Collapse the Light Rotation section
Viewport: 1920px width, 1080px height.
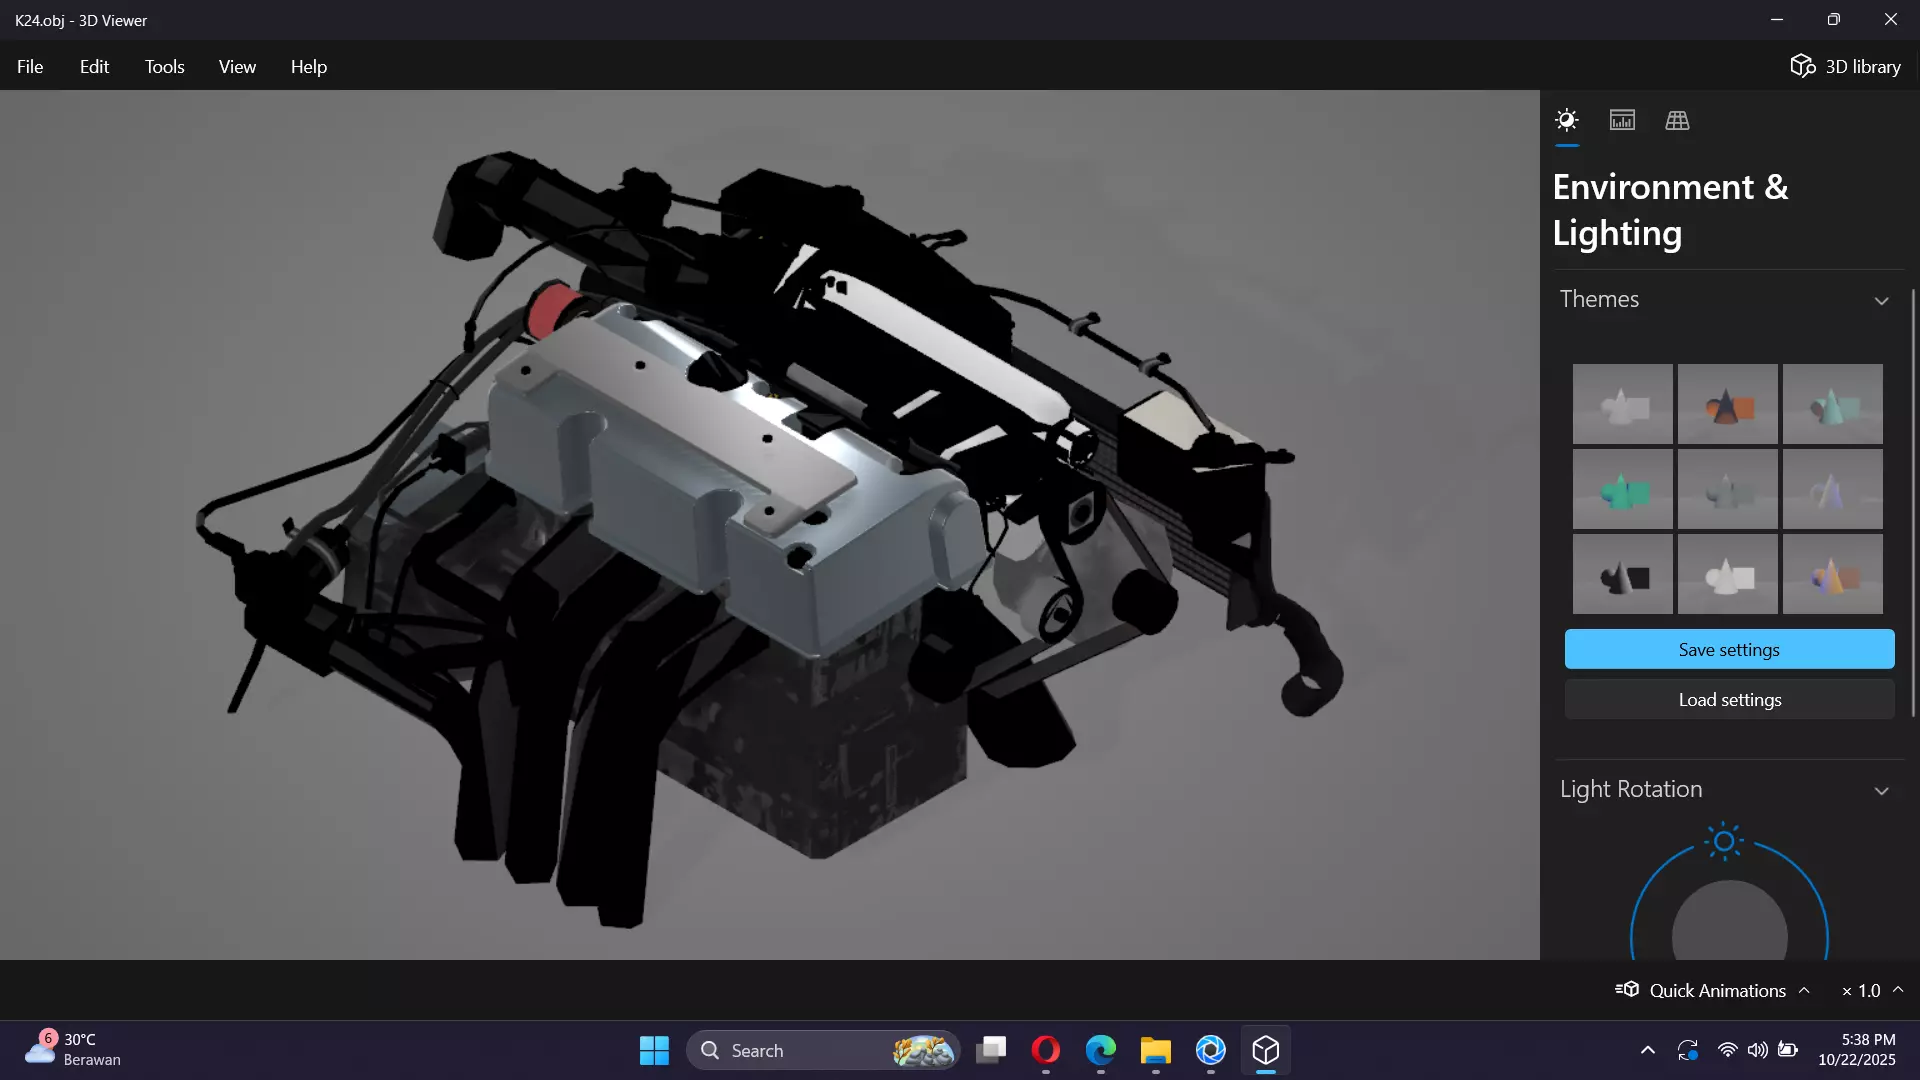(1881, 790)
